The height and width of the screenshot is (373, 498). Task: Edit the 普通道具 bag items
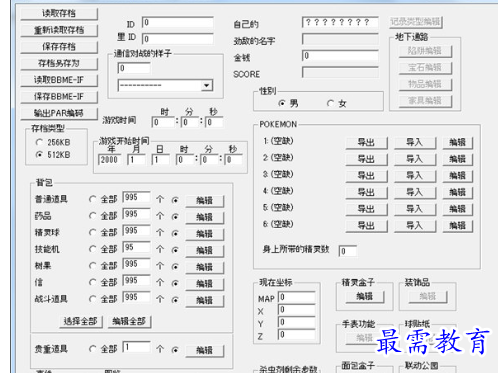point(205,201)
